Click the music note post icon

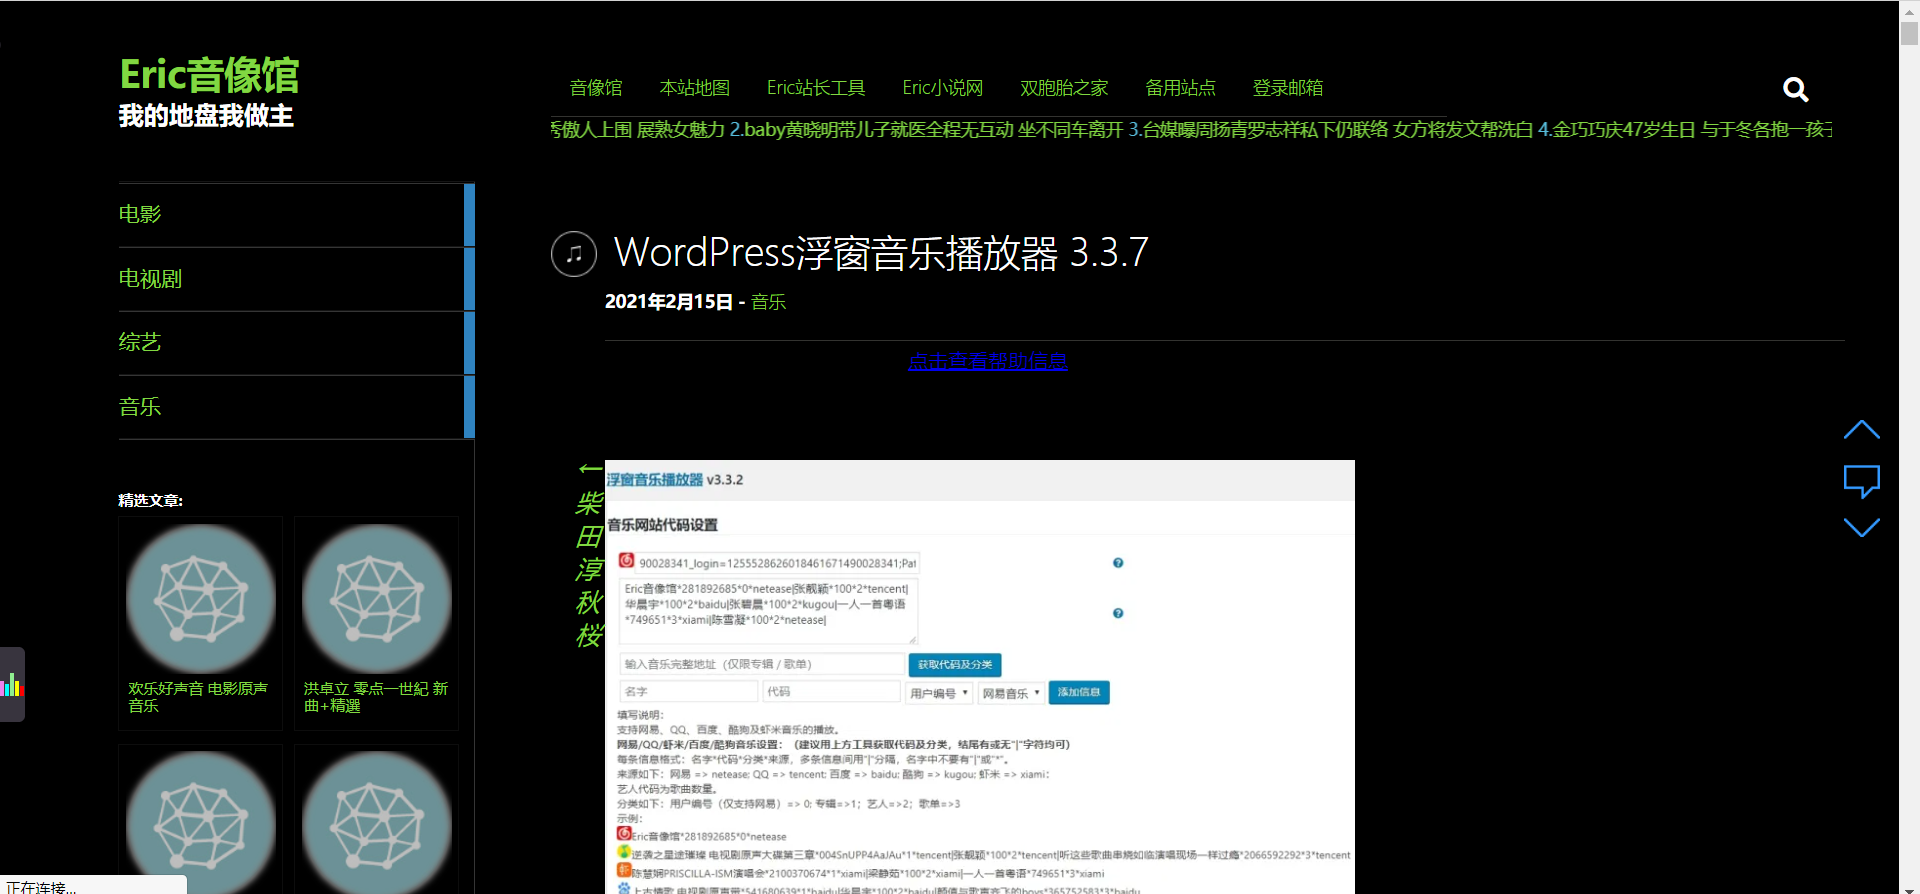[x=574, y=254]
